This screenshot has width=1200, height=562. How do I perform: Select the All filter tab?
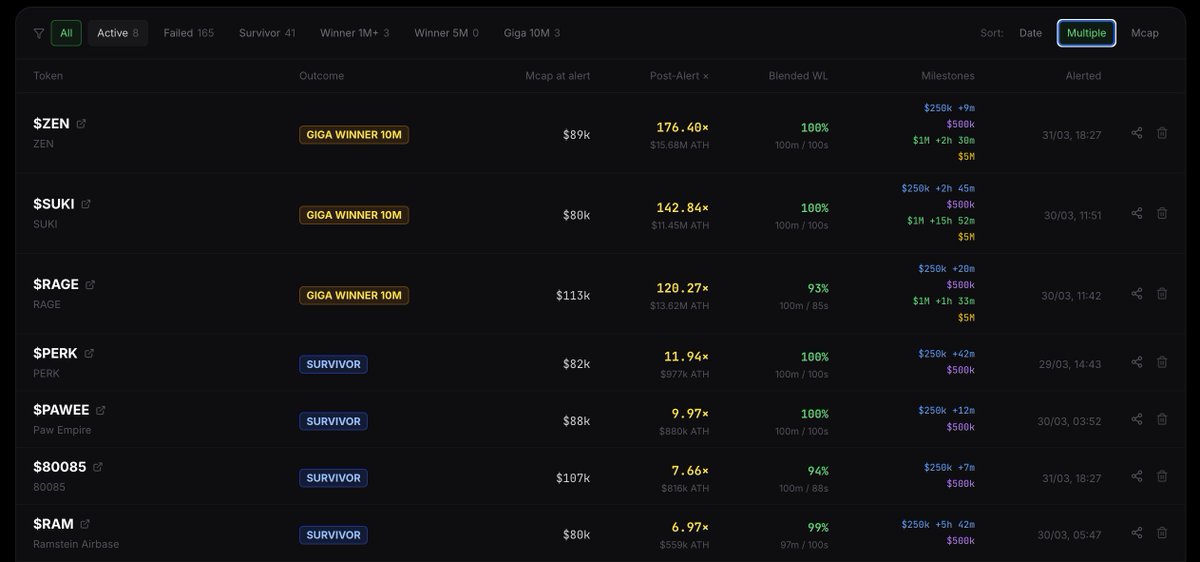(x=66, y=33)
